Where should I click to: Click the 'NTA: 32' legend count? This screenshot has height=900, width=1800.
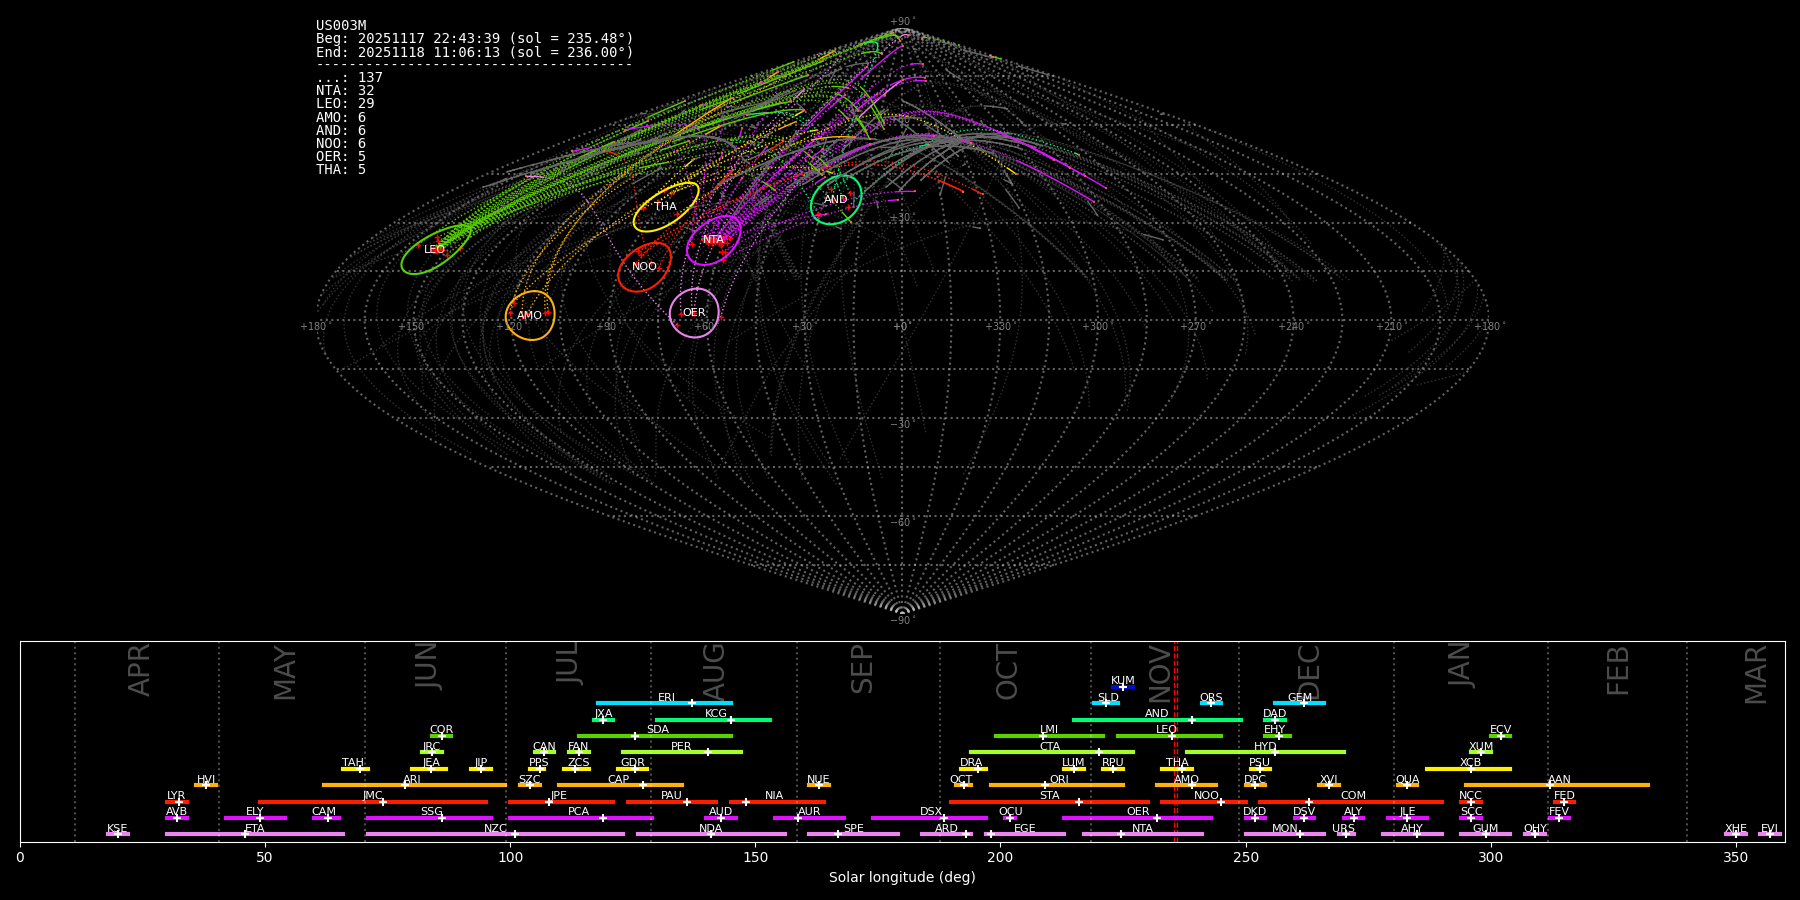coord(345,91)
